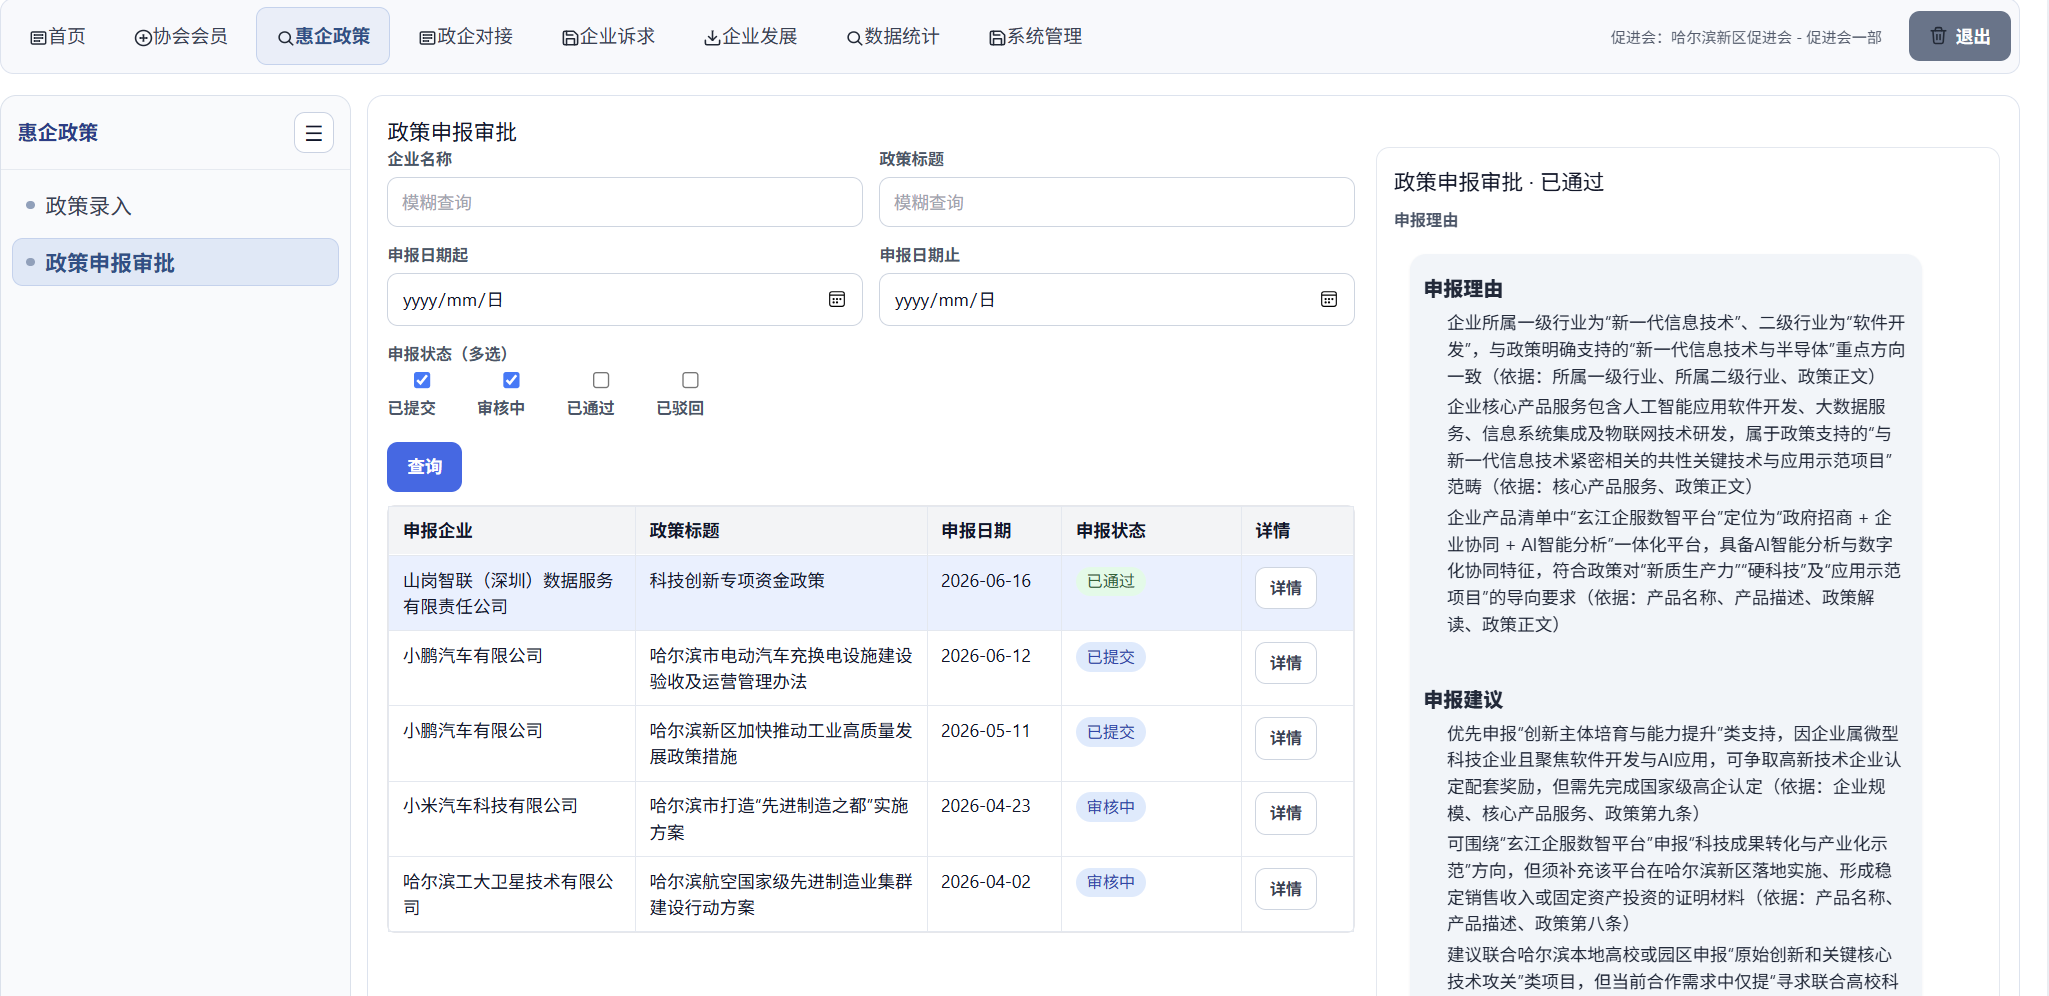Click the 促进会 organization label in header
This screenshot has height=996, width=2049.
click(1746, 37)
